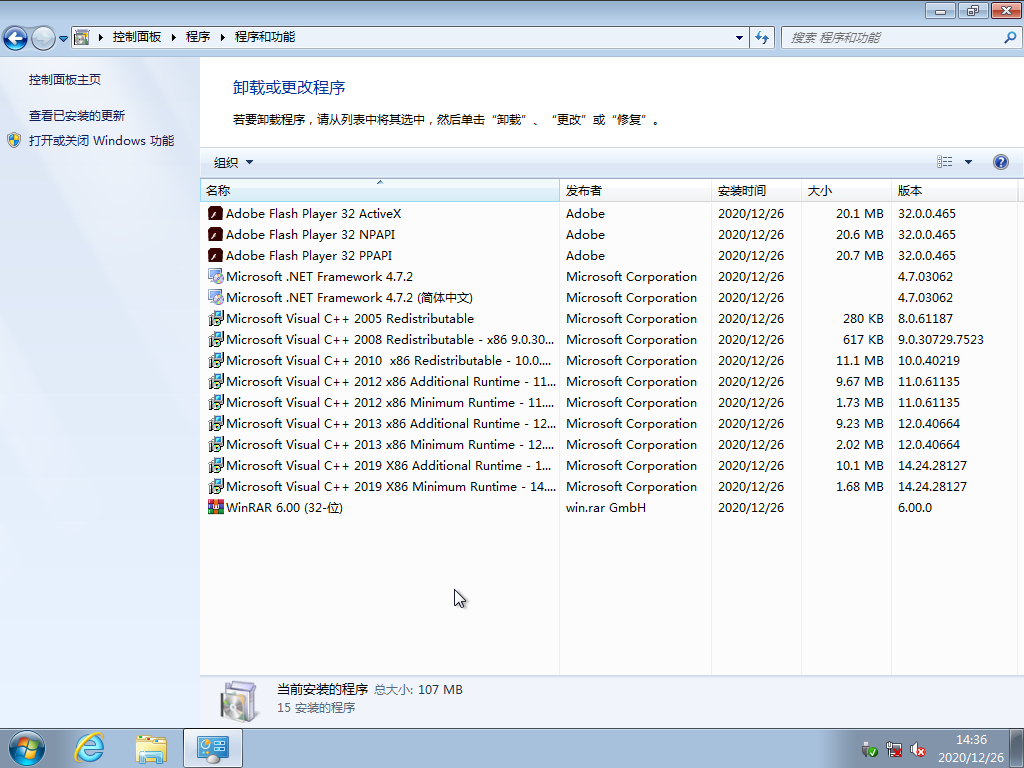Click size 617 KB cell
This screenshot has height=768, width=1024.
coord(863,340)
